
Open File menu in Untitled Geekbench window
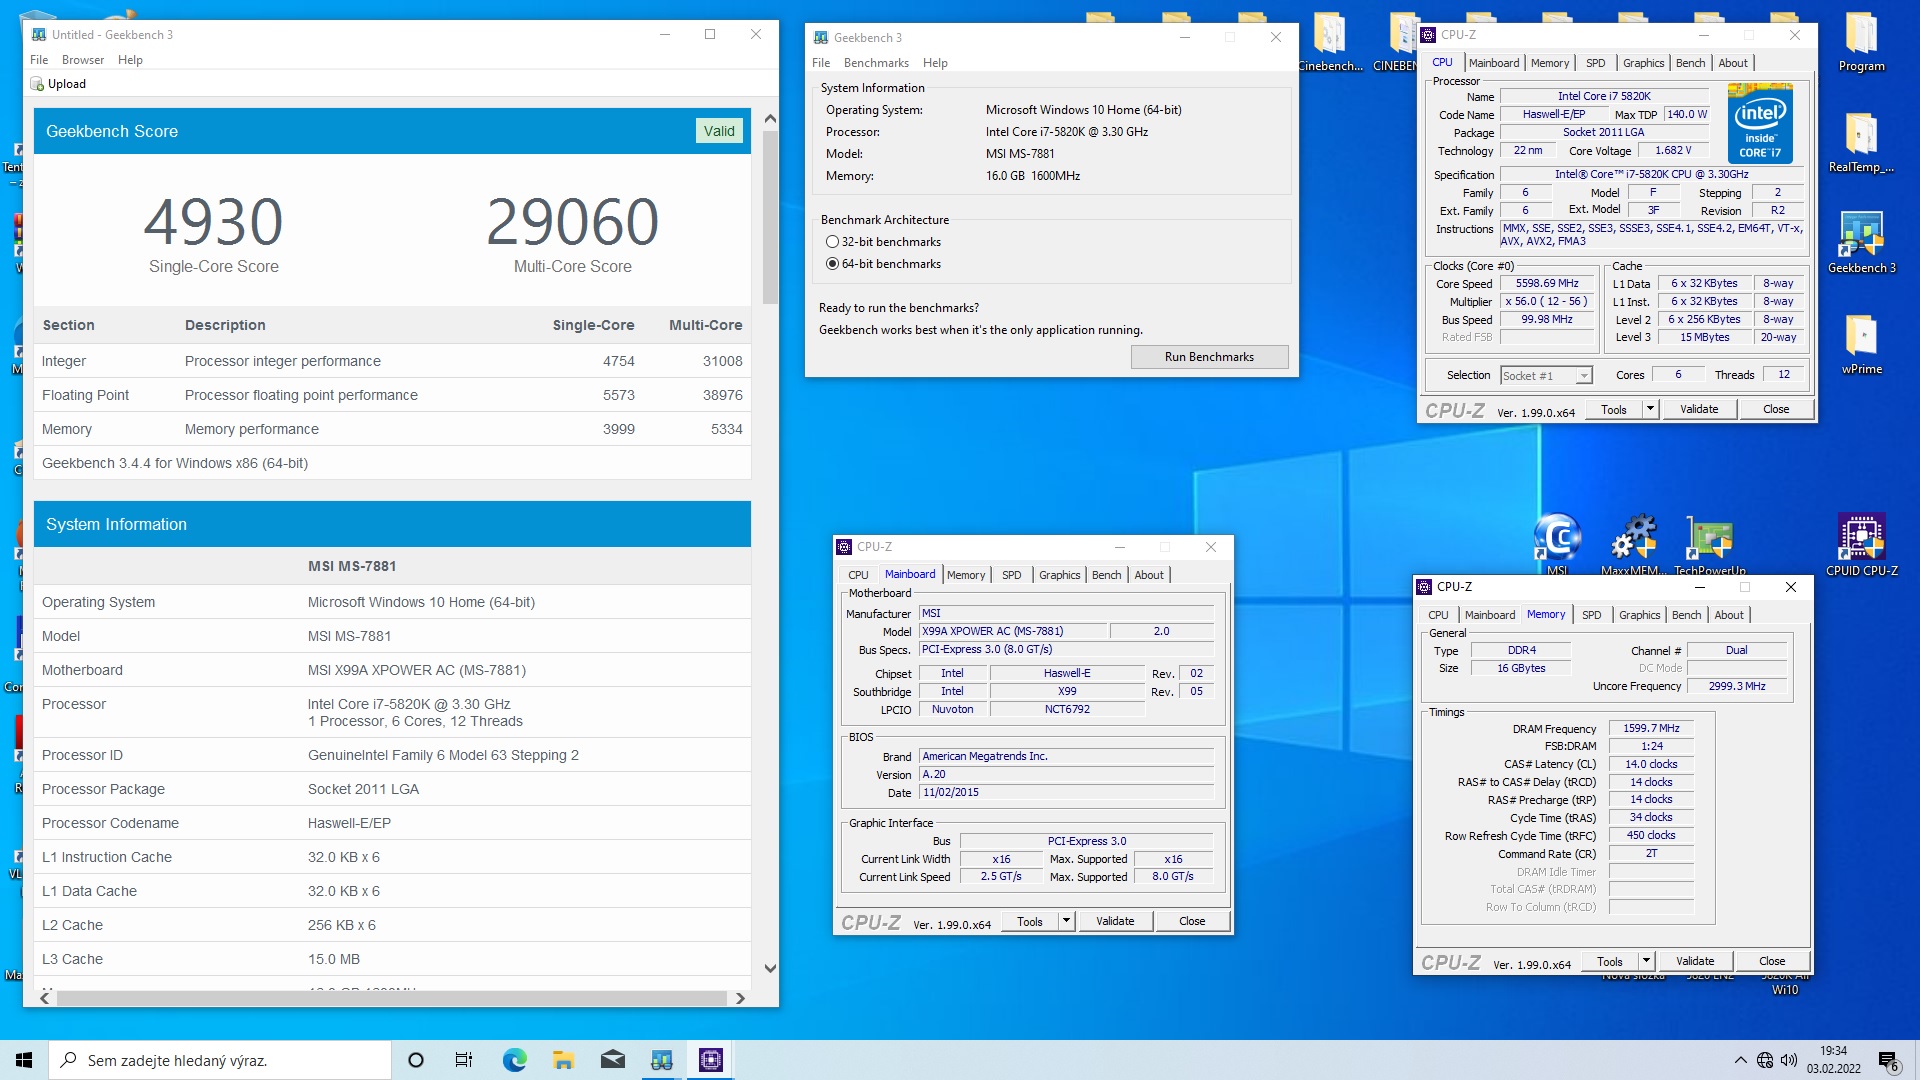39,60
